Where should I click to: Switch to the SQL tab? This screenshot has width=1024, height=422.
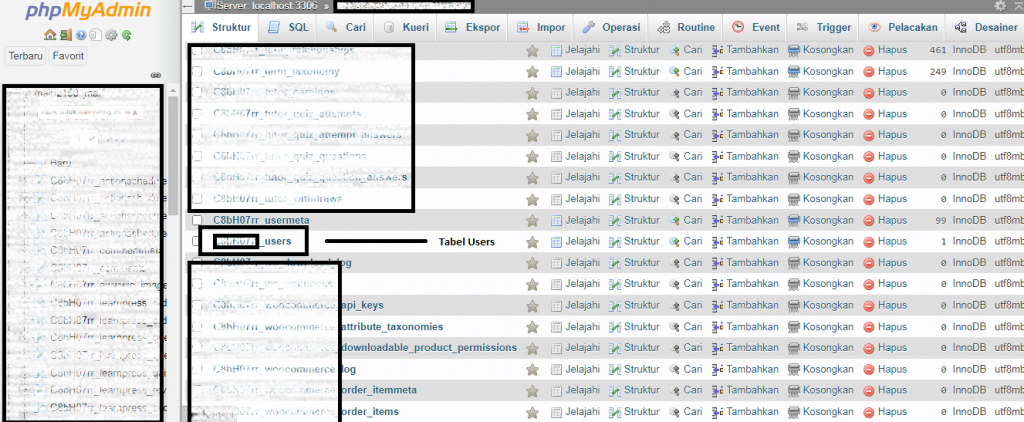(288, 28)
